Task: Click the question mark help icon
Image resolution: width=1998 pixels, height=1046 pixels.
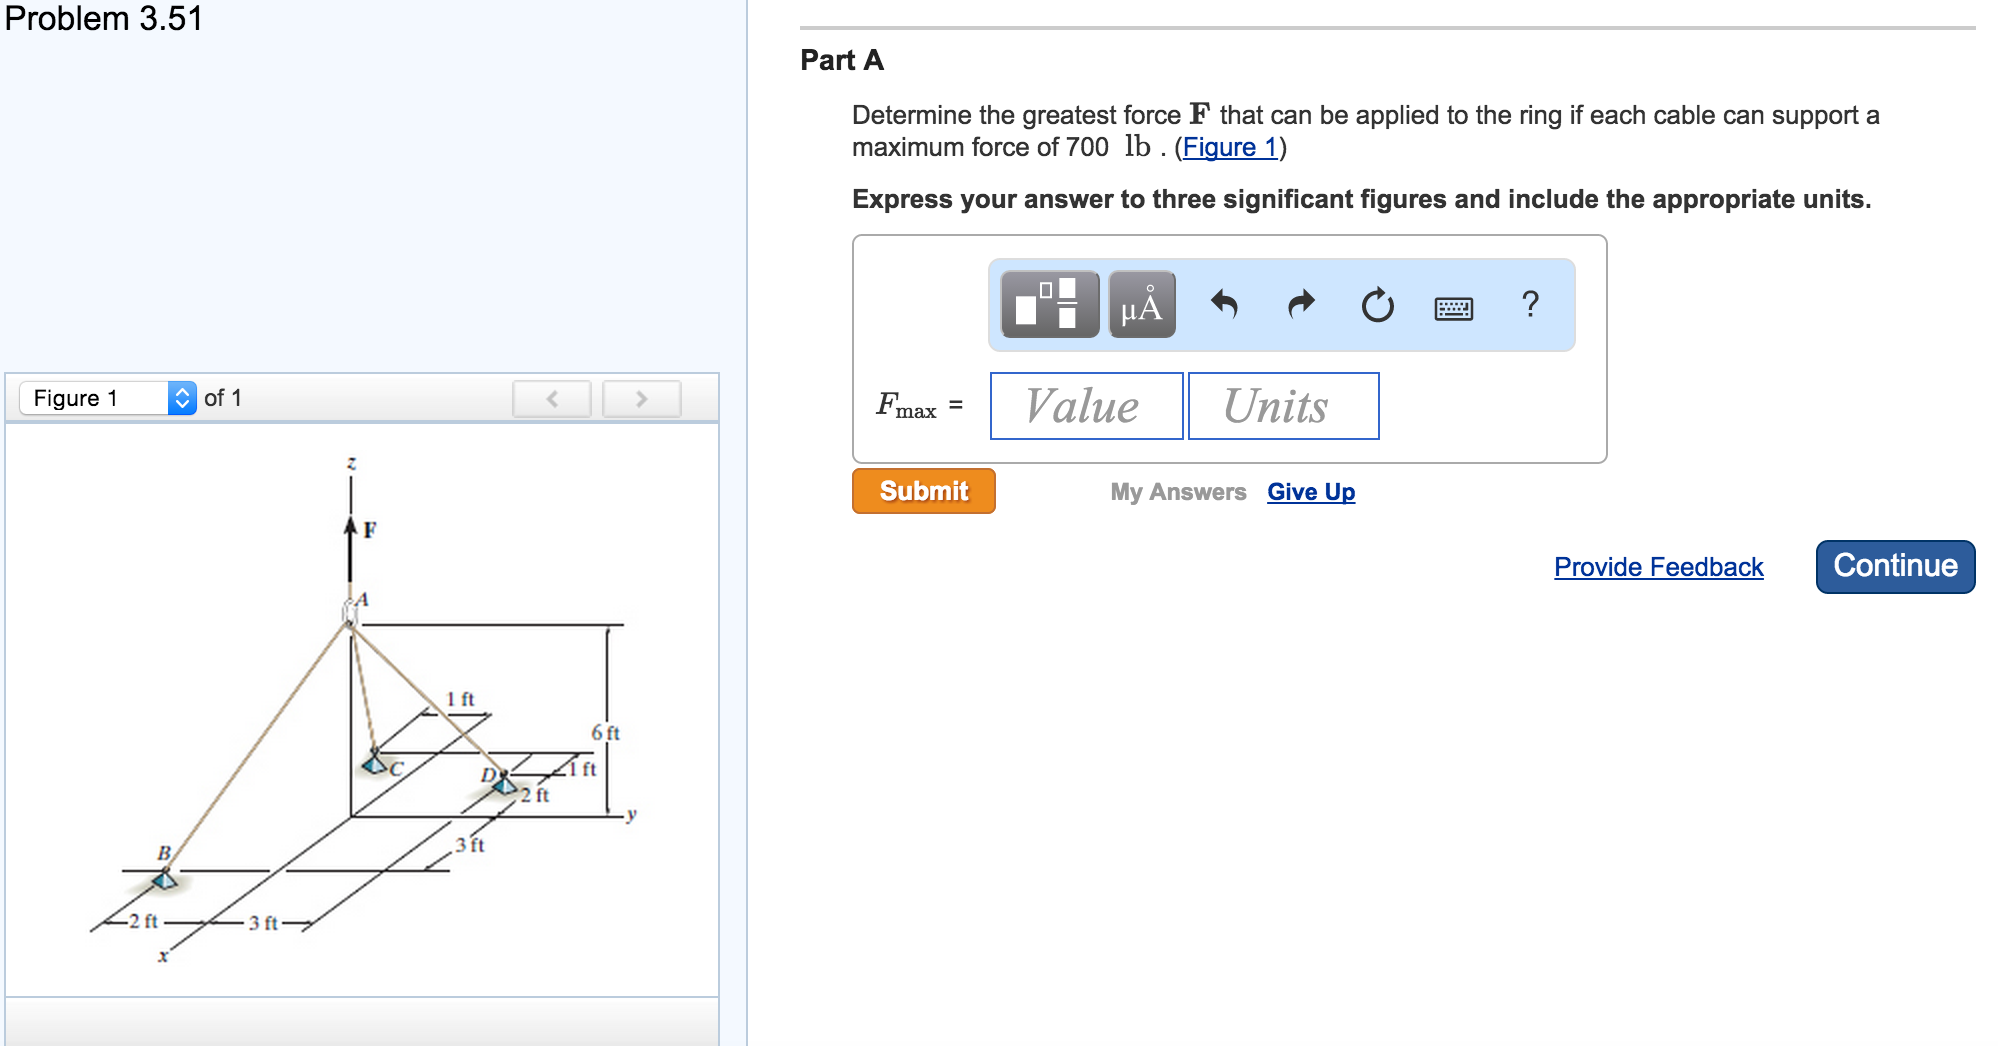Action: (x=1529, y=304)
